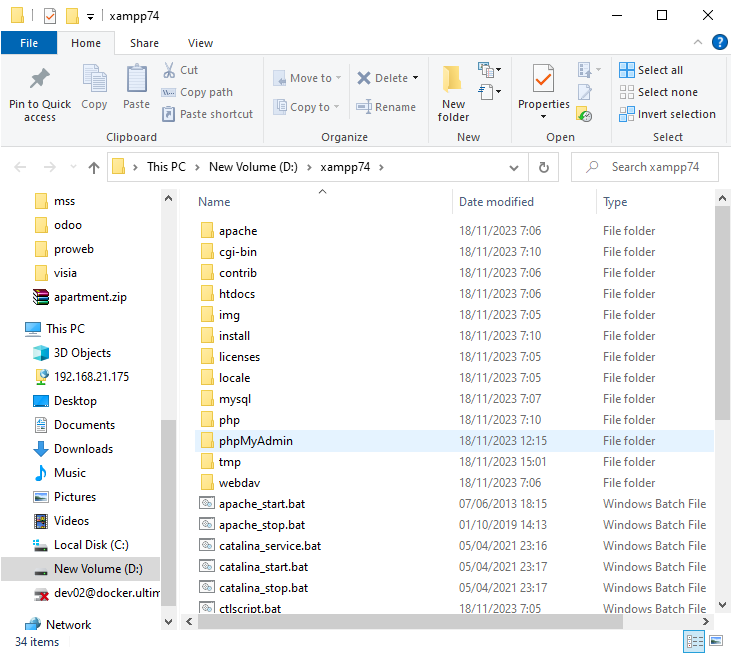Switch to Large icons view in status bar
This screenshot has height=654, width=732.
point(716,640)
